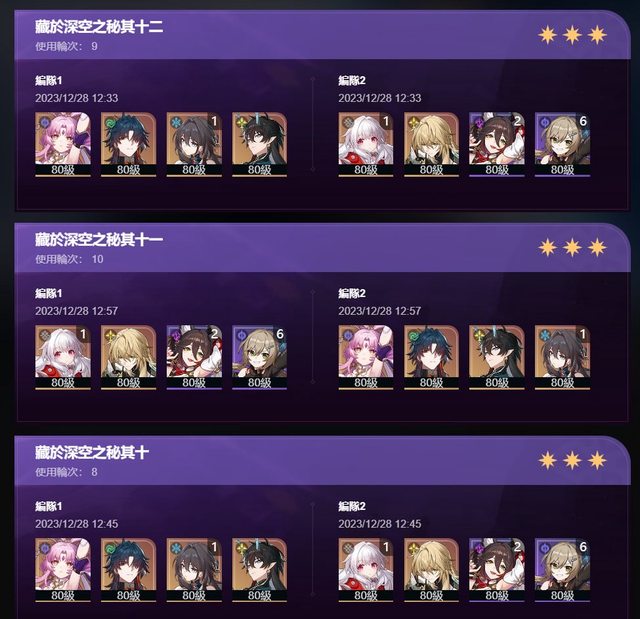The height and width of the screenshot is (619, 640).
Task: Open horned character portrait in stage 十二 編隊1
Action: 260,144
